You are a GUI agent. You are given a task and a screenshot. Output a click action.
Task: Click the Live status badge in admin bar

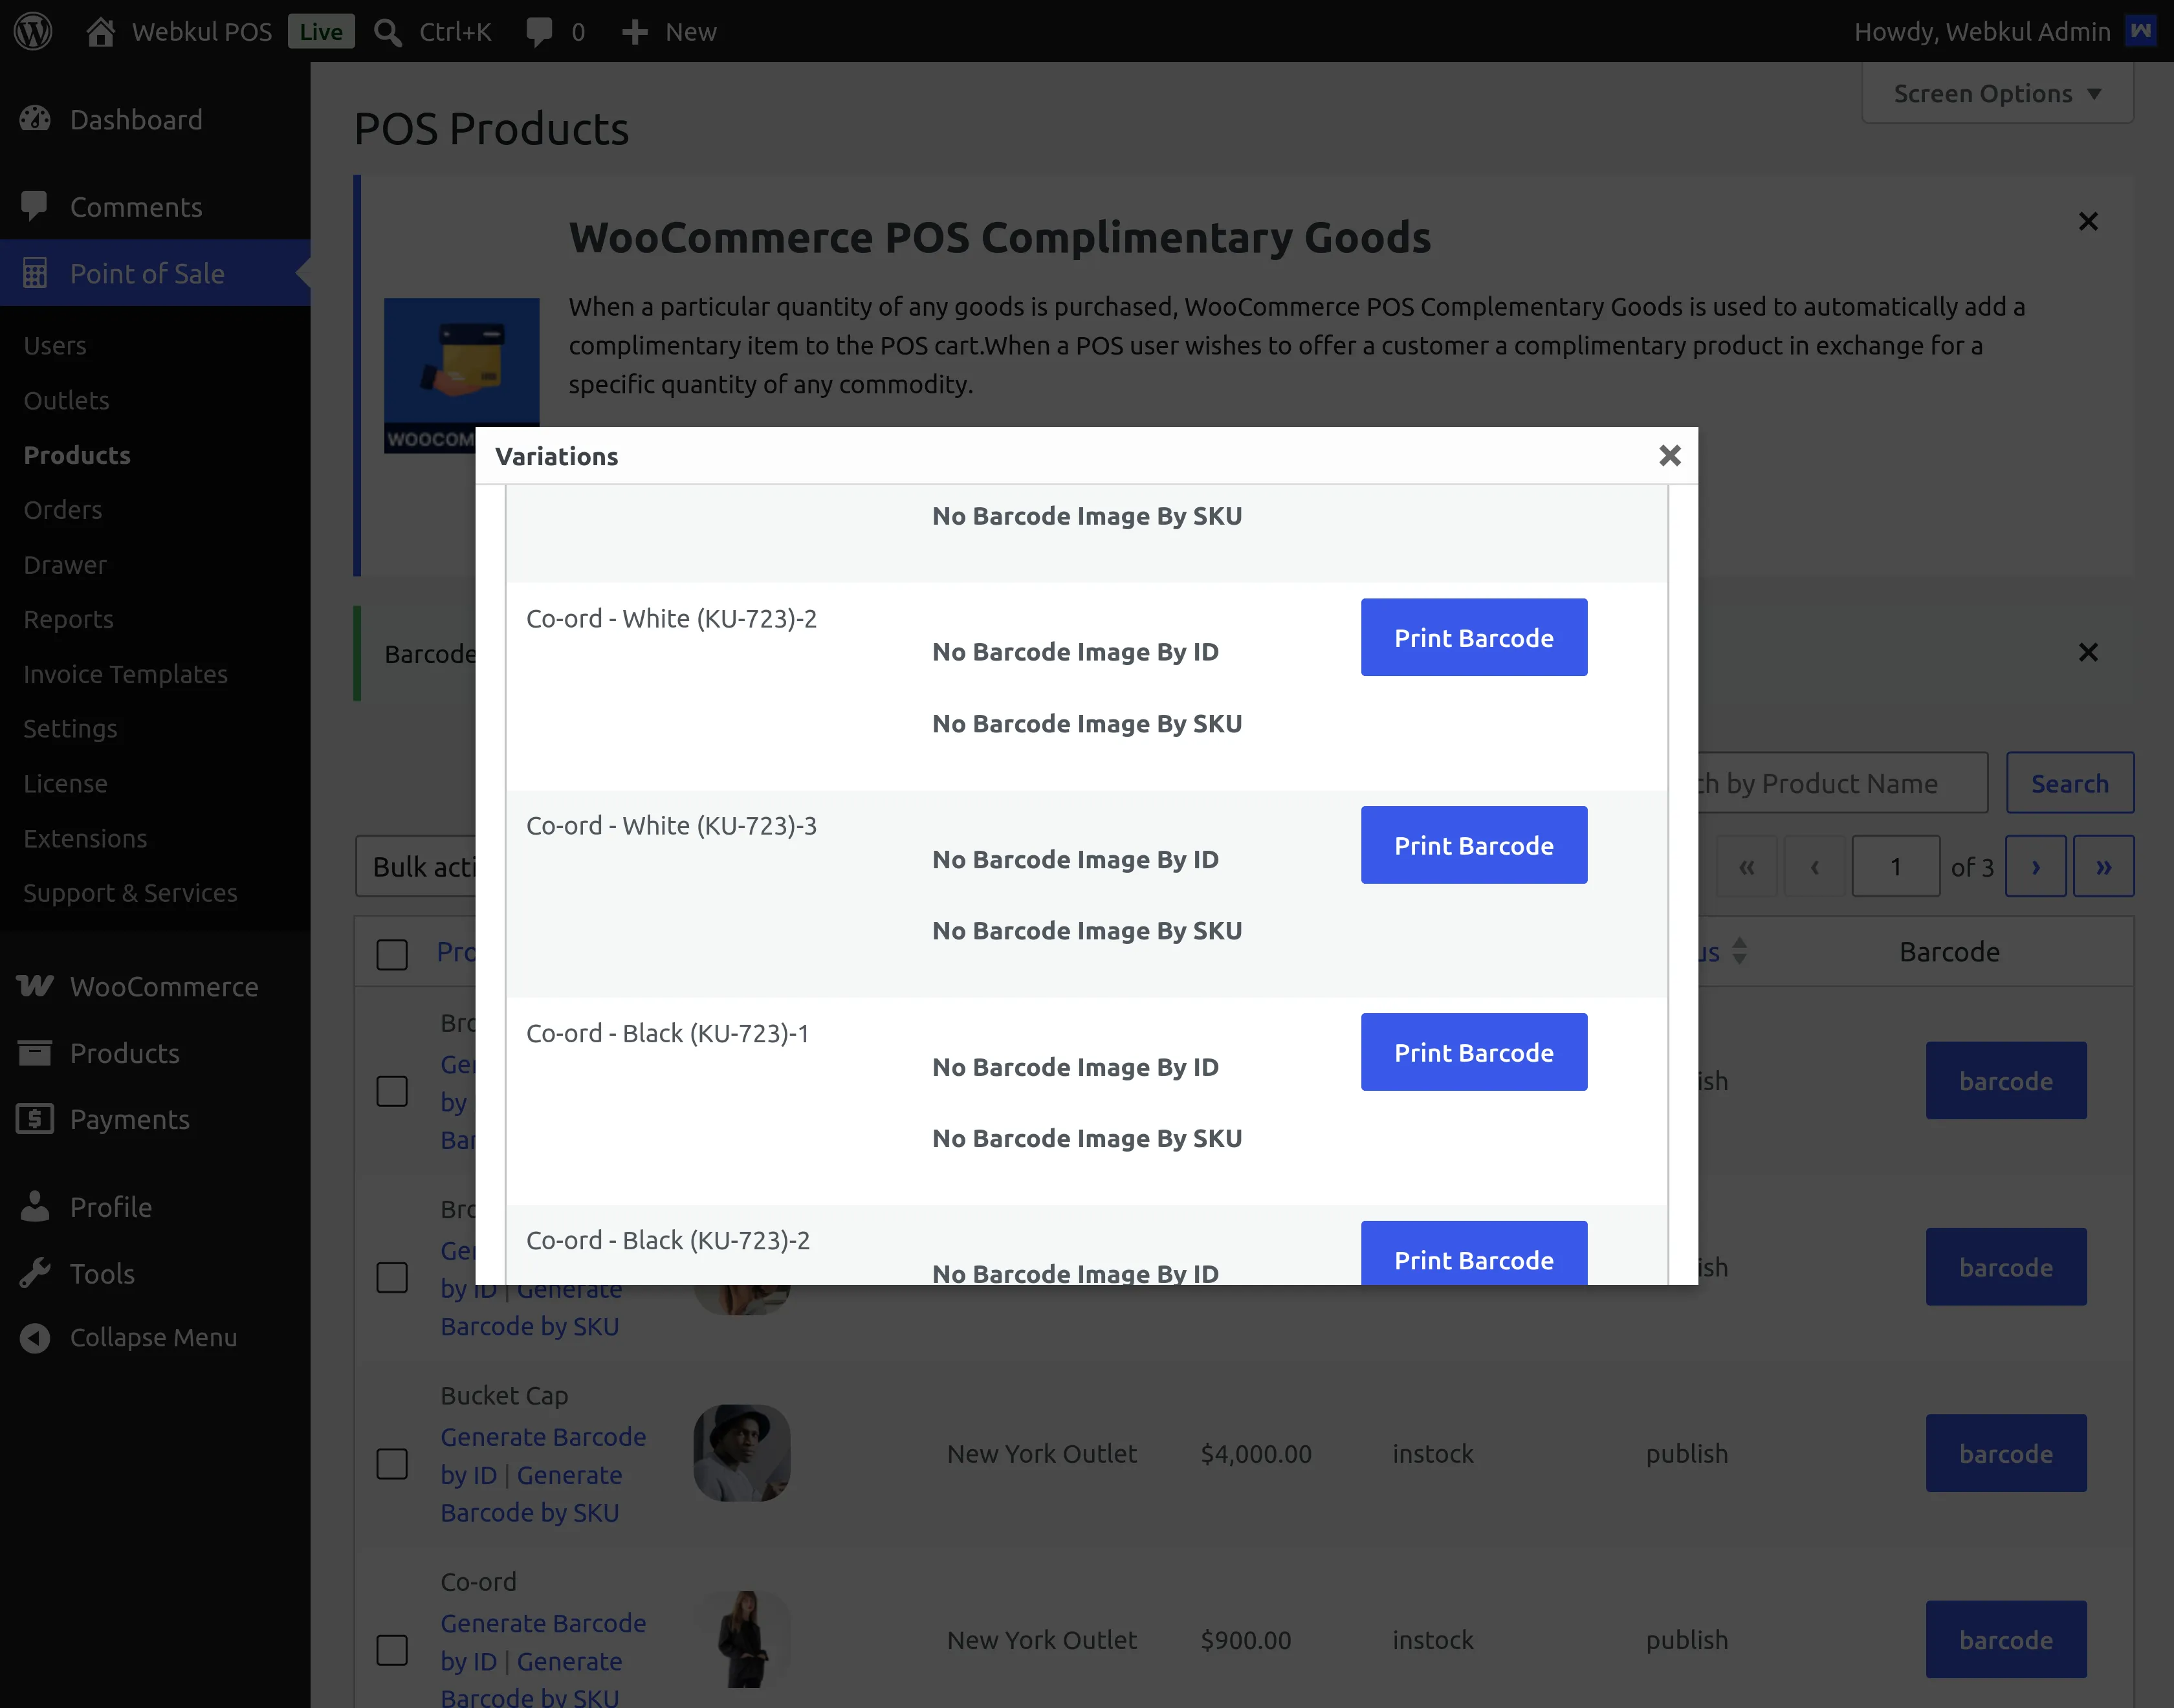321,32
